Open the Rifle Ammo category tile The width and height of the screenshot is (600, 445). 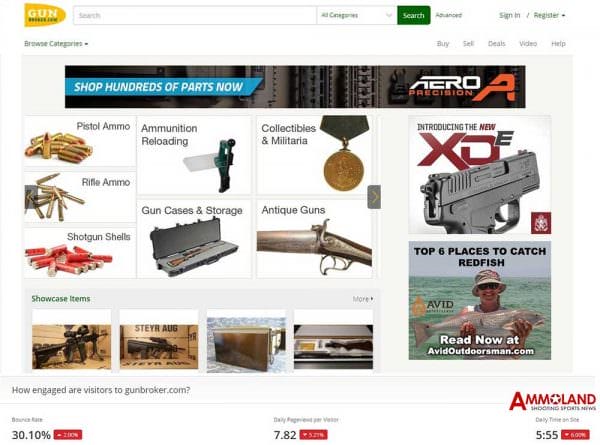click(80, 197)
